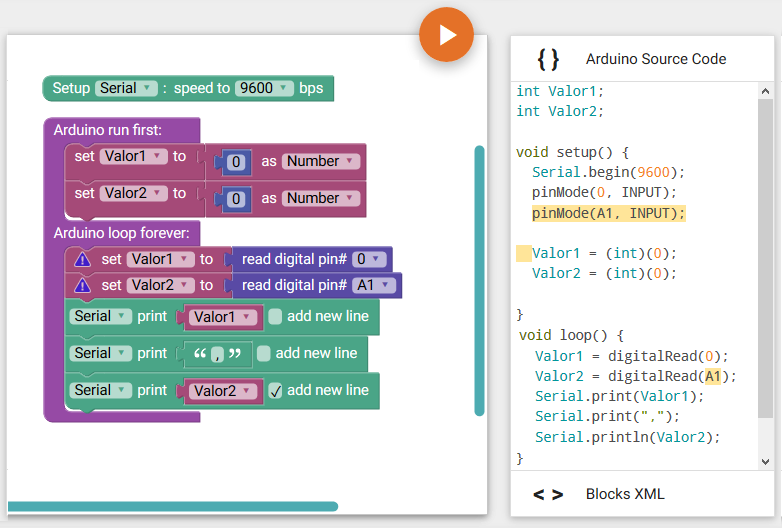Click the Serial.begin(9600) code line
Screen dimensions: 782x528
[608, 173]
